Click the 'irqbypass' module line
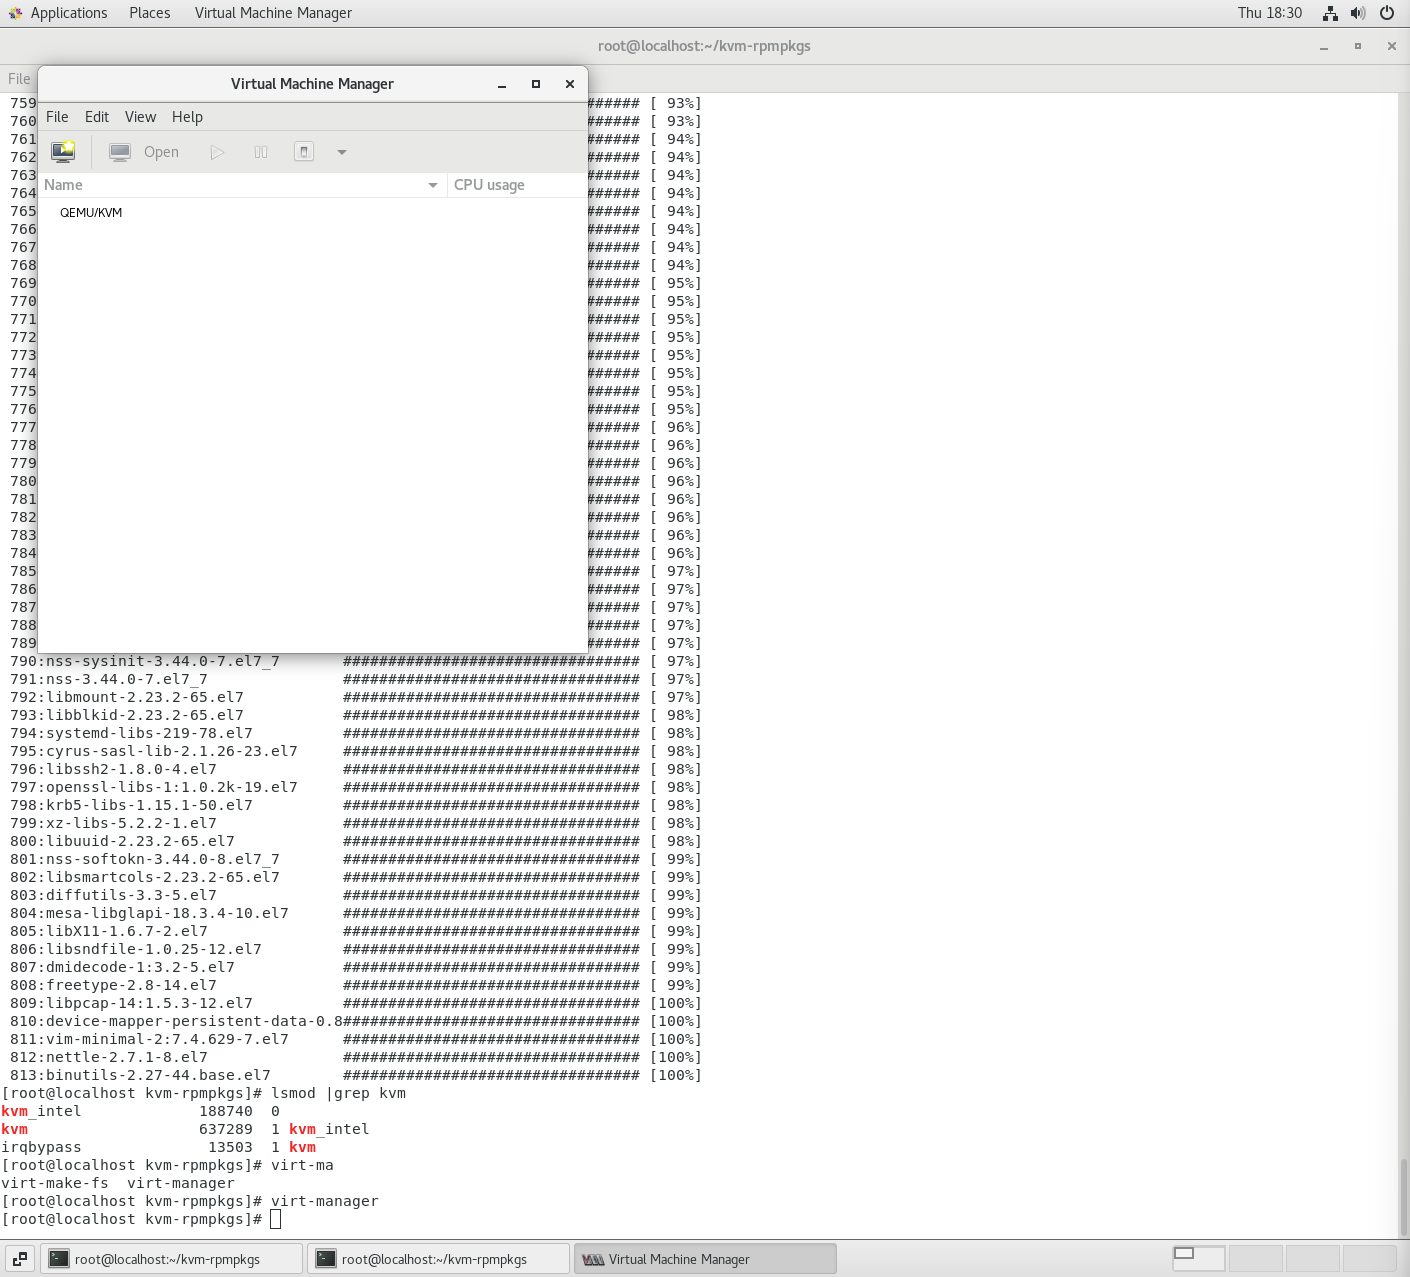This screenshot has width=1410, height=1277. (x=159, y=1147)
